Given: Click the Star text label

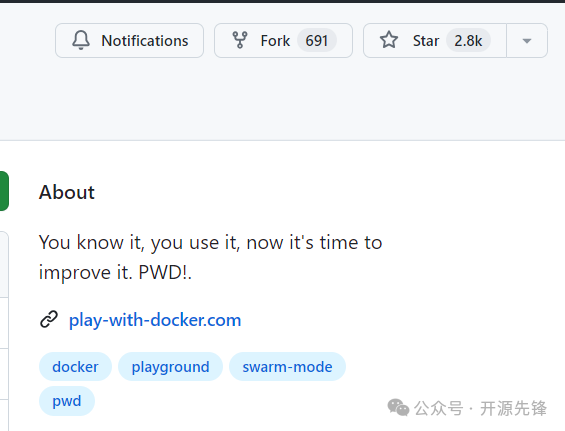Looking at the screenshot, I should click(426, 41).
